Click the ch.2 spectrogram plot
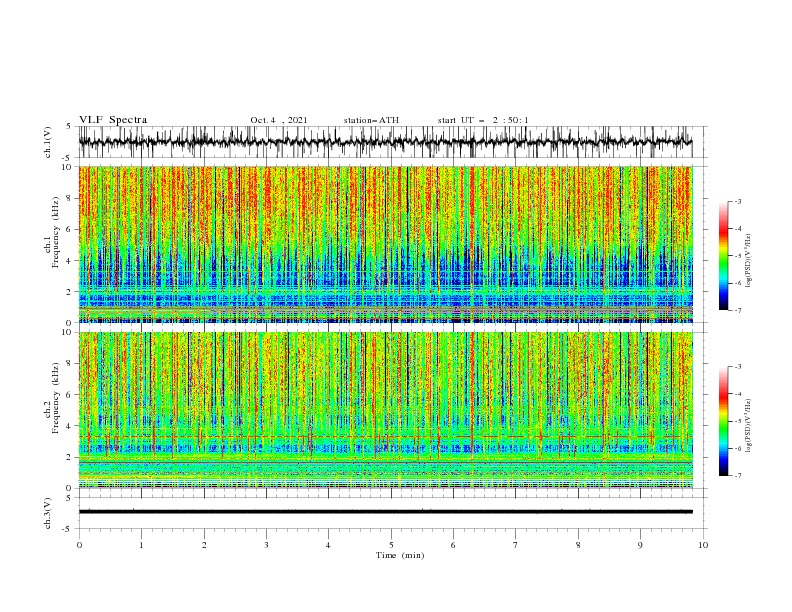This screenshot has width=792, height=612. click(x=385, y=410)
